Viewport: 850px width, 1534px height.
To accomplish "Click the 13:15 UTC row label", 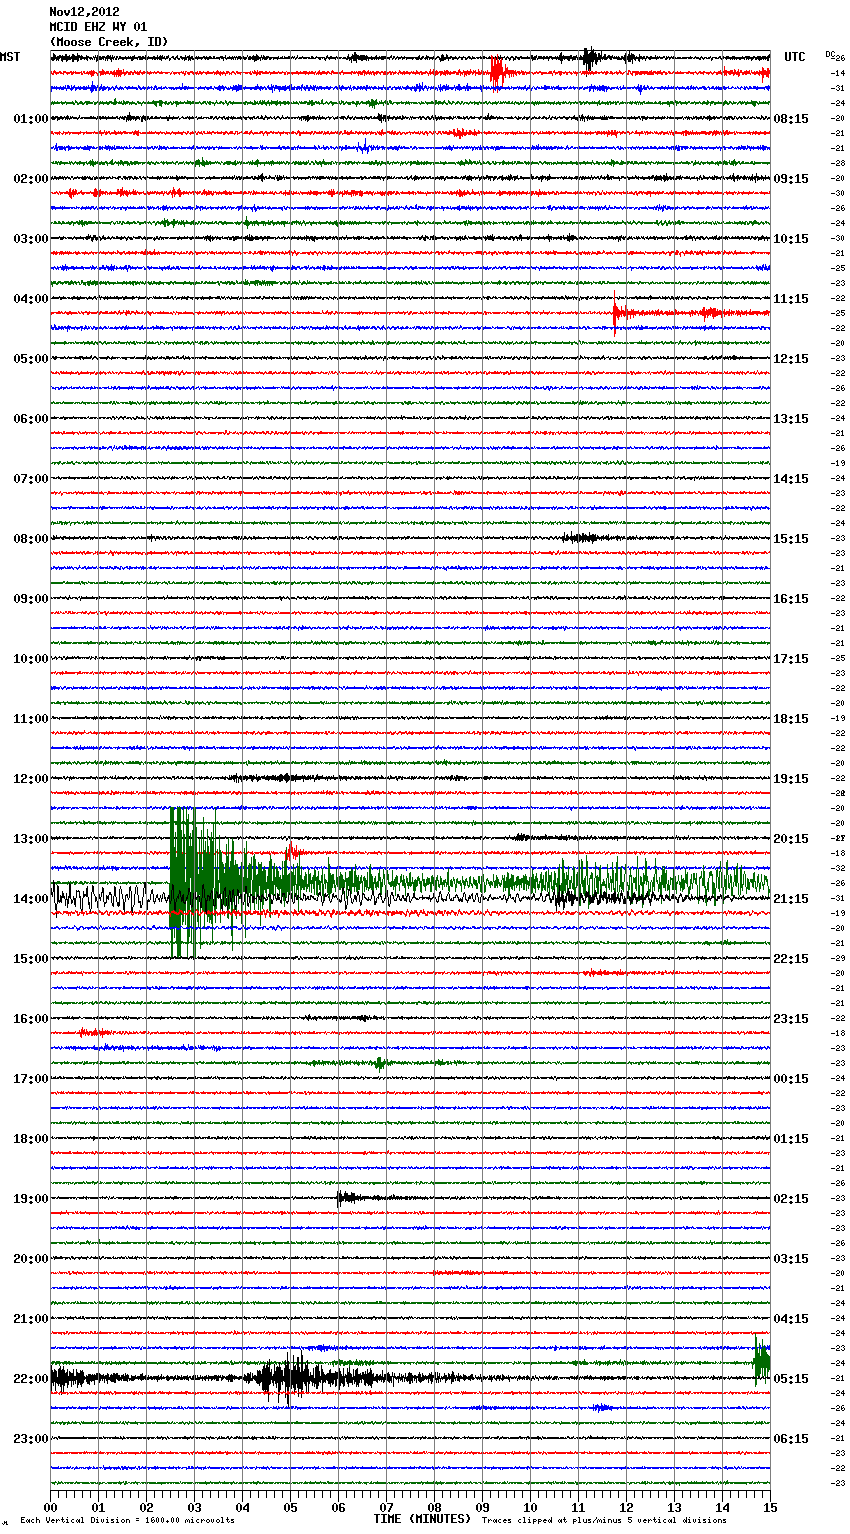I will click(x=791, y=419).
